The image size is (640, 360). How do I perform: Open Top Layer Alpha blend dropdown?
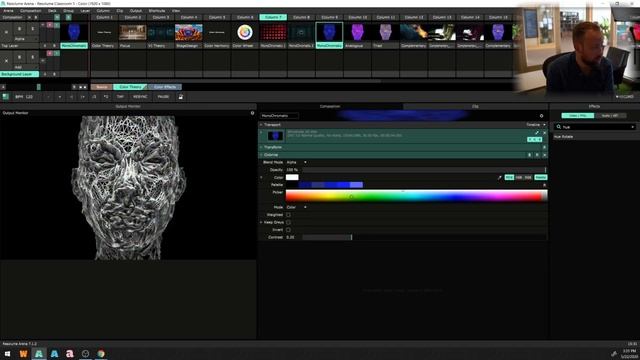(x=25, y=39)
